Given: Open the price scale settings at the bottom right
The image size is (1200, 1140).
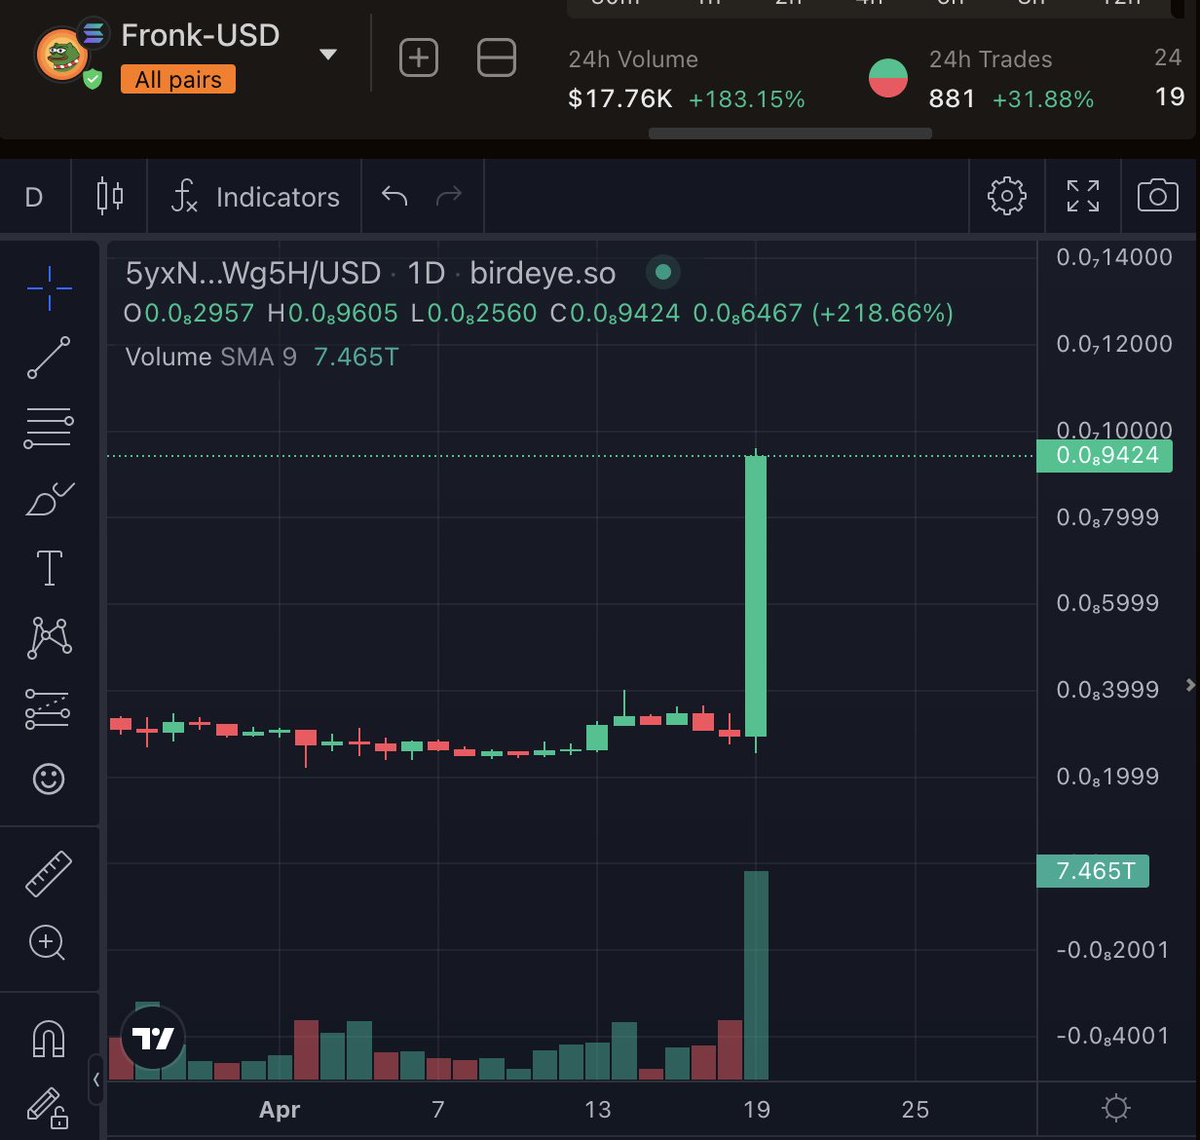Looking at the screenshot, I should (1116, 1108).
